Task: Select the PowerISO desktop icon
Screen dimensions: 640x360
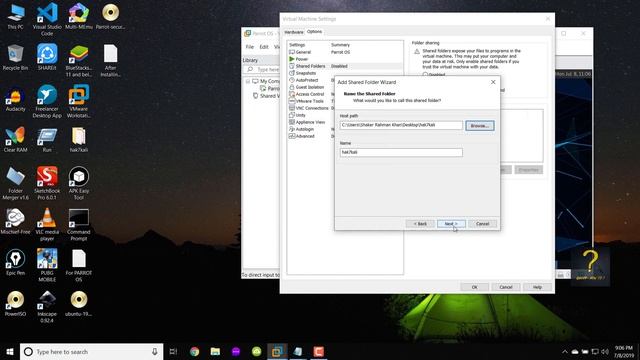Action: click(16, 304)
